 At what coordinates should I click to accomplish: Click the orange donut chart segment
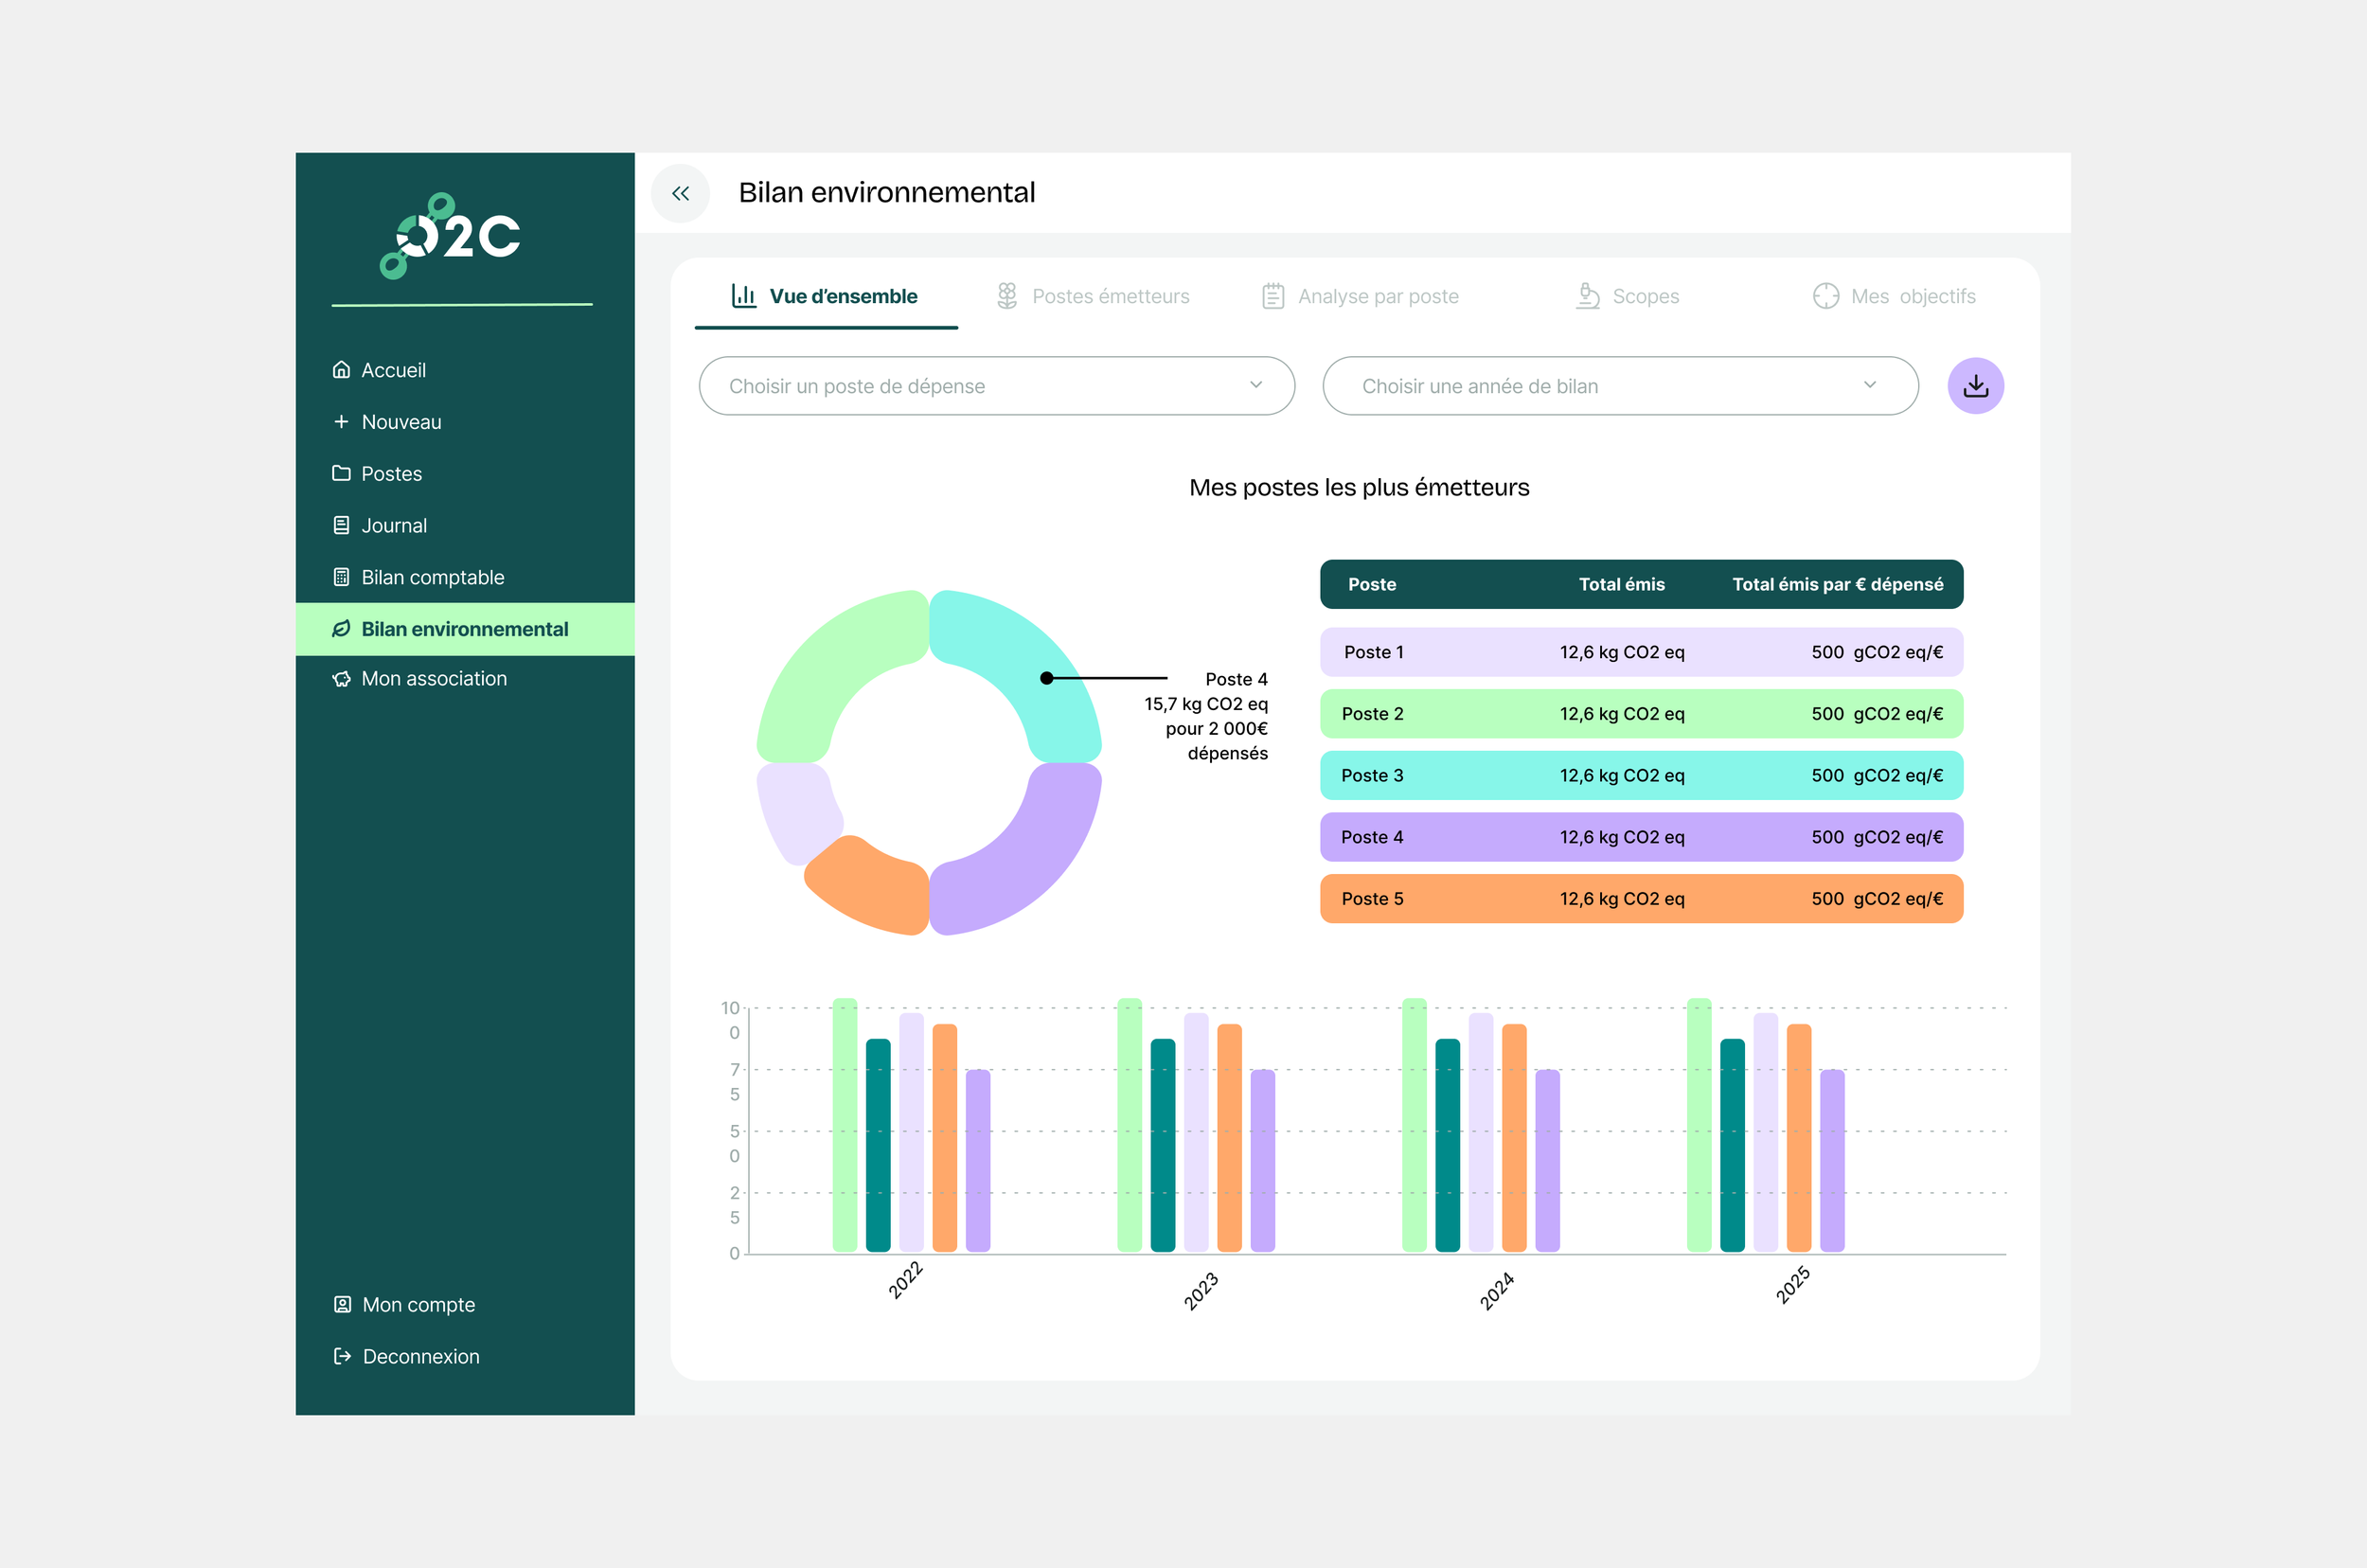869,886
